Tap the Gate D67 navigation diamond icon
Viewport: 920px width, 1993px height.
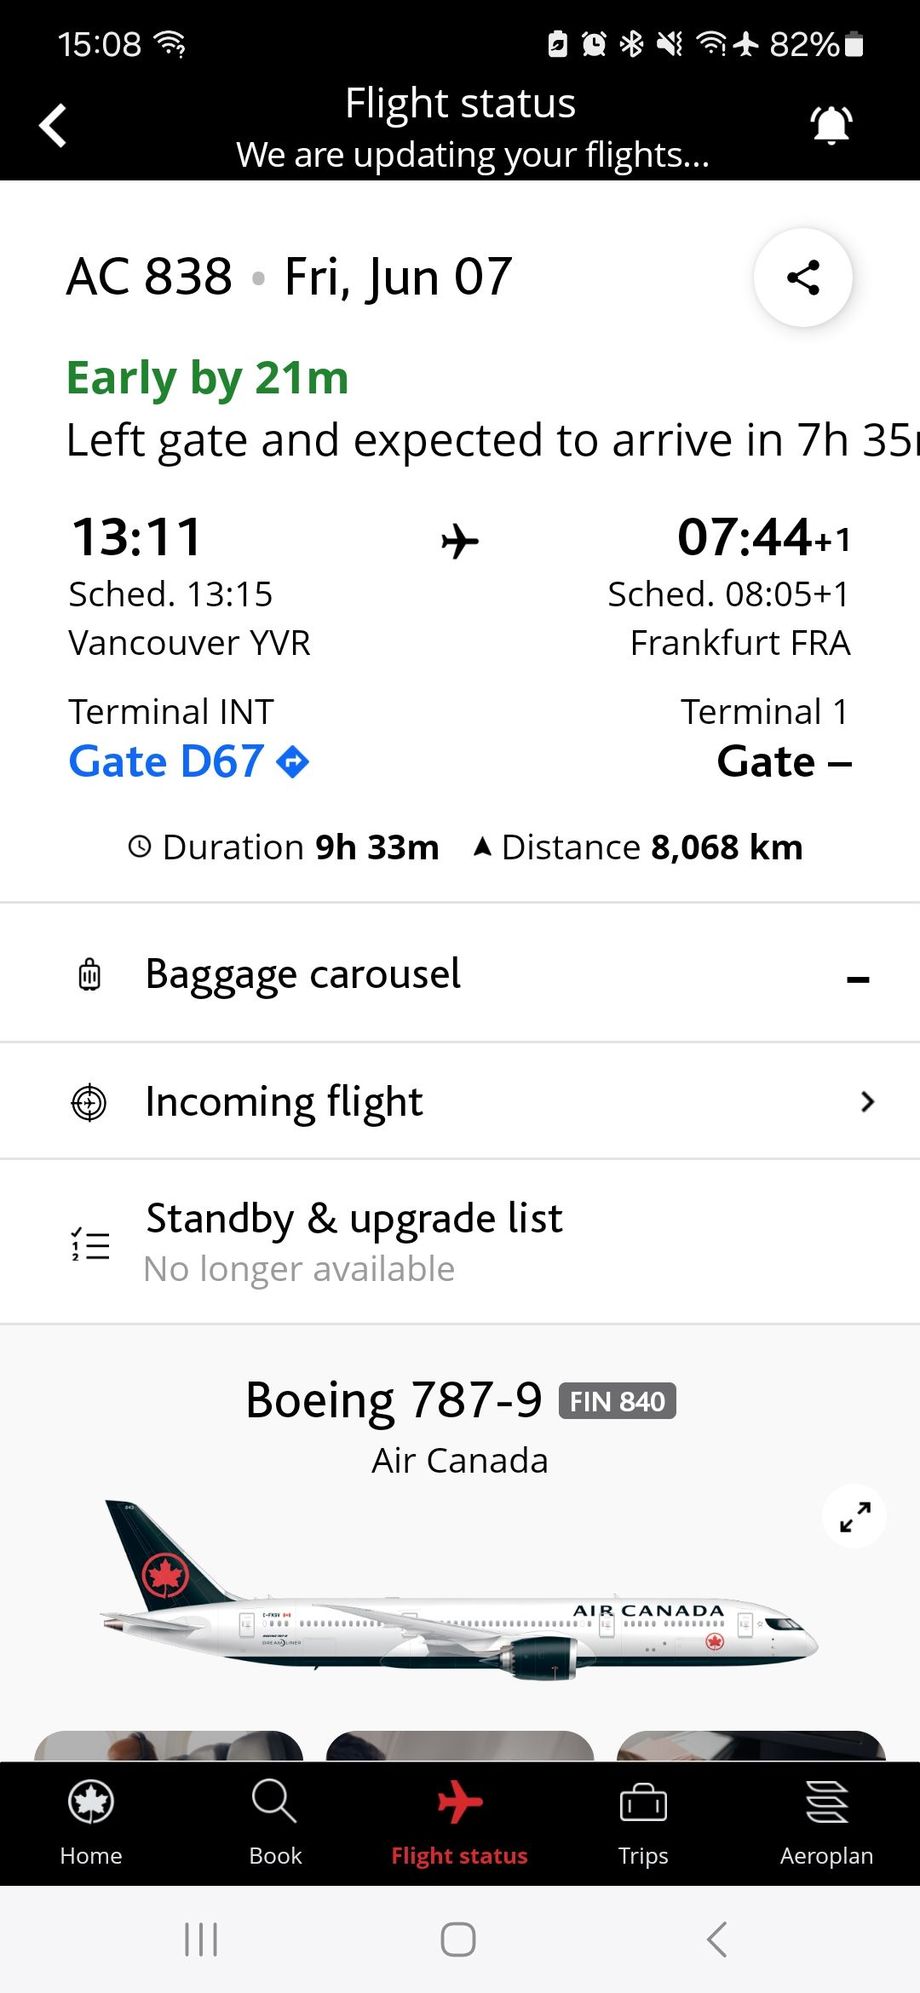[x=293, y=762]
